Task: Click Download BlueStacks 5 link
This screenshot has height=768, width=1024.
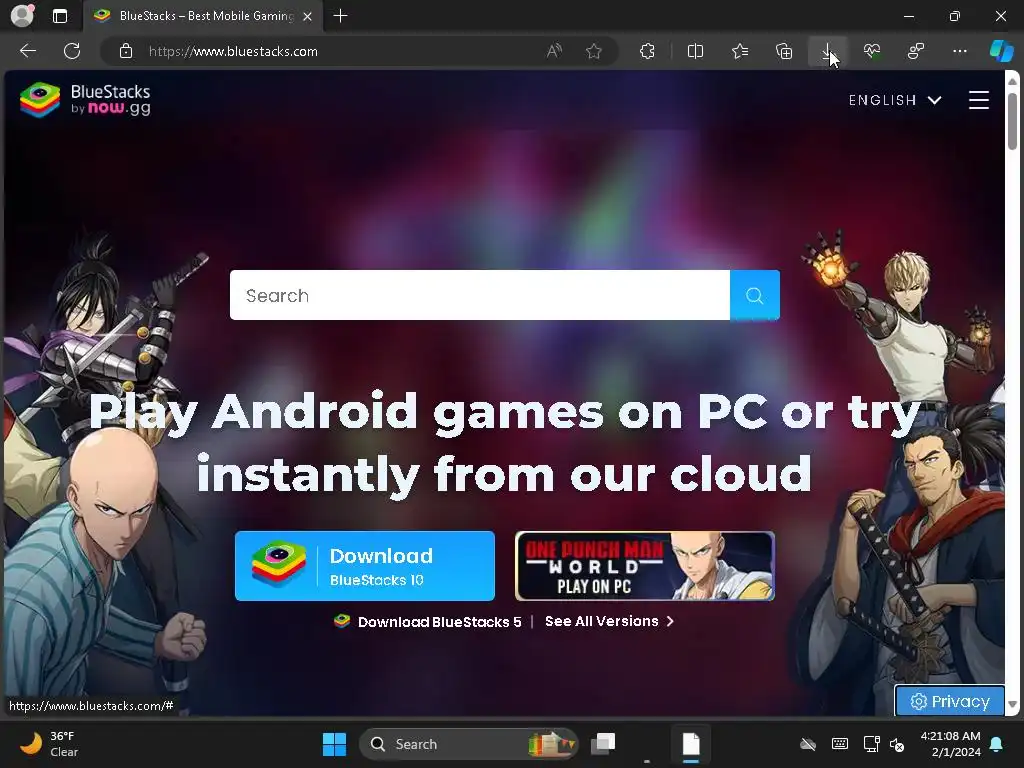Action: [x=428, y=621]
